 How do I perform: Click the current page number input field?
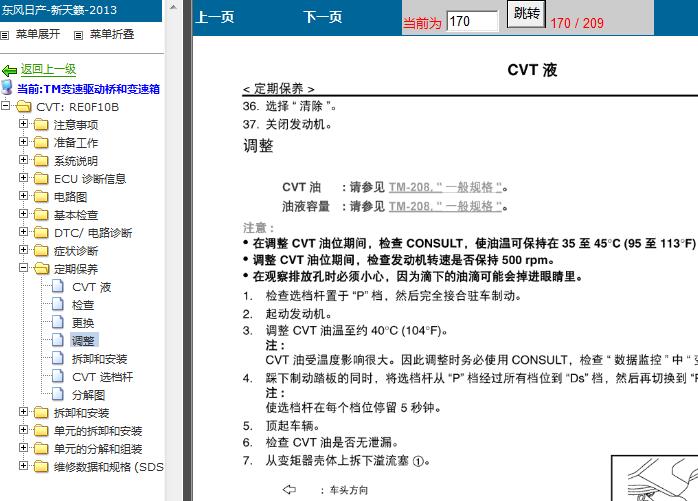click(x=472, y=21)
